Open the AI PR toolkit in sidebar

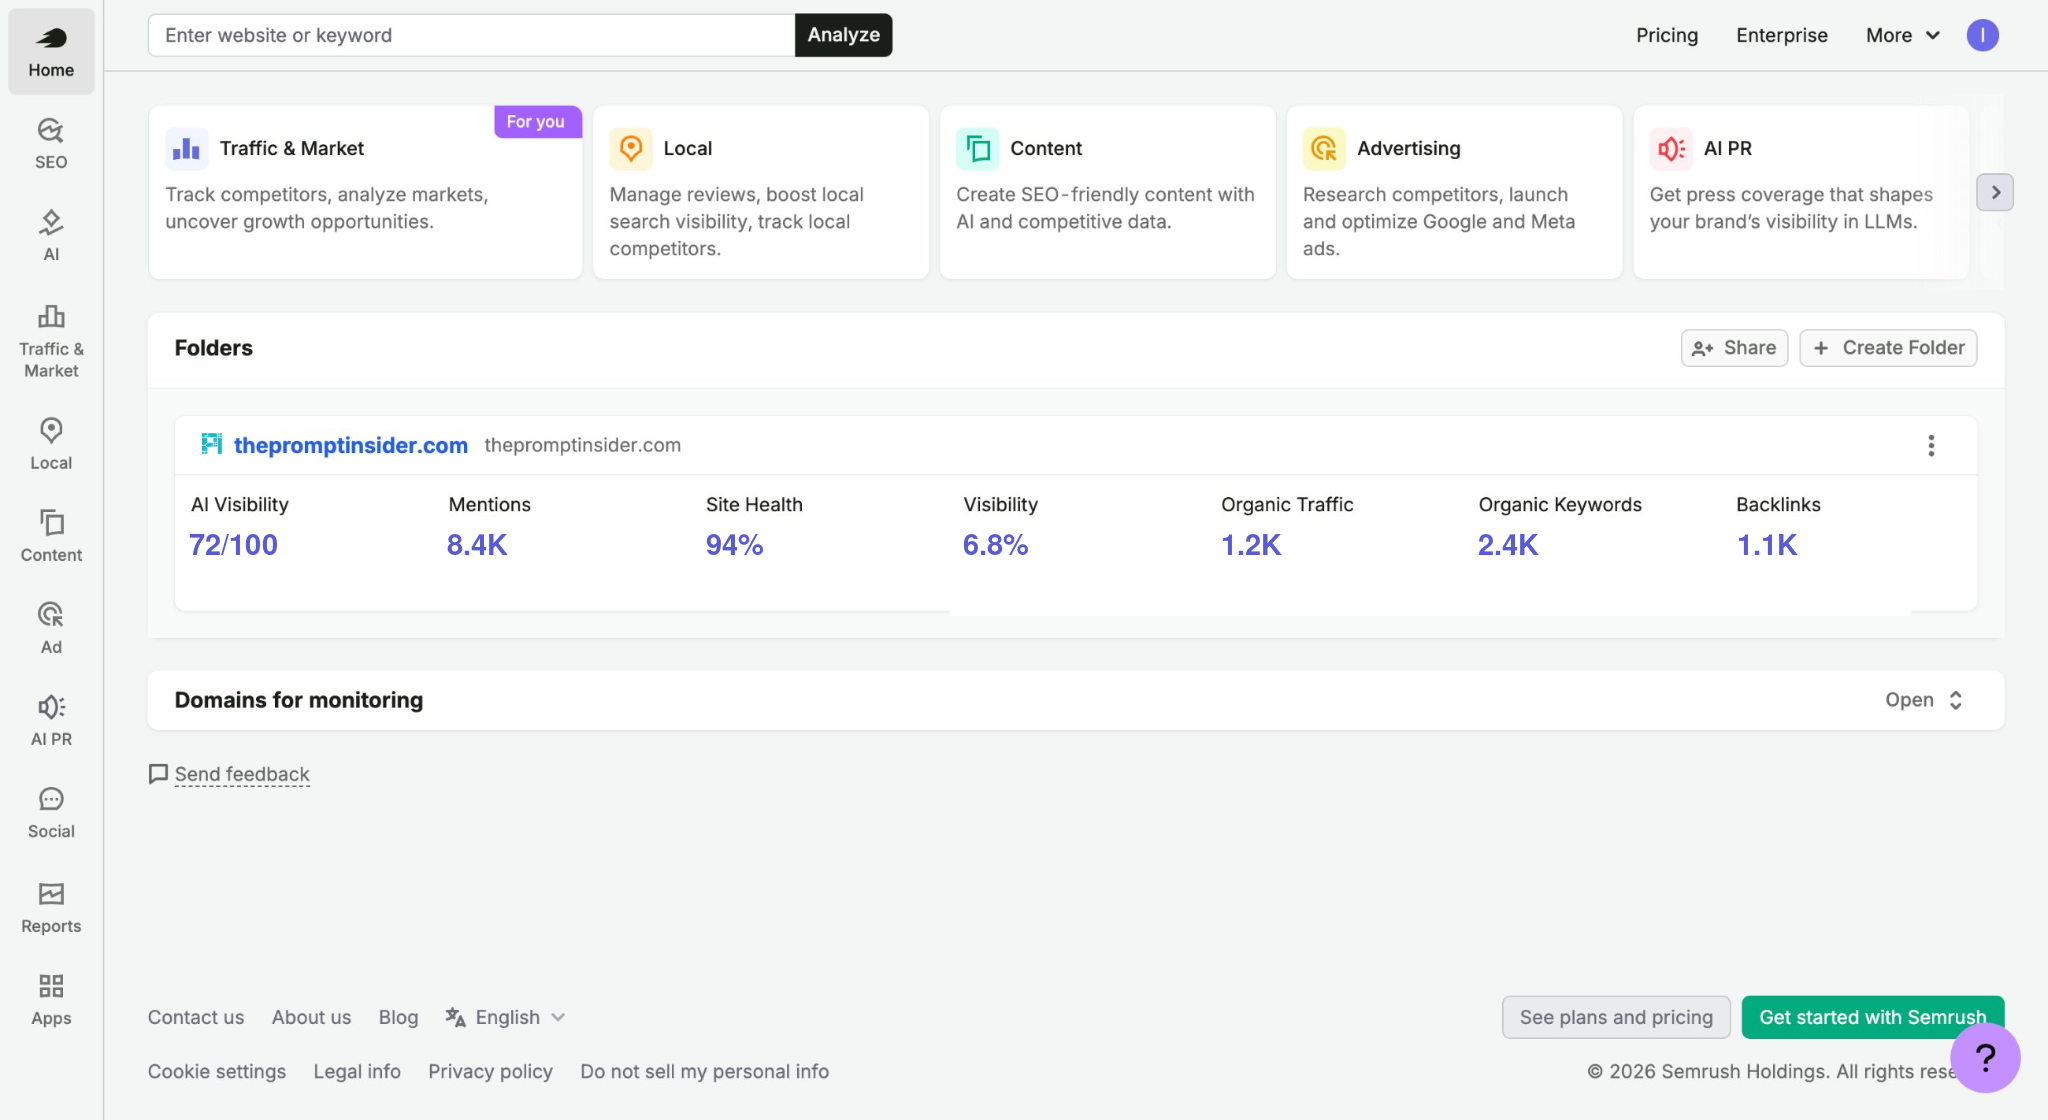51,720
